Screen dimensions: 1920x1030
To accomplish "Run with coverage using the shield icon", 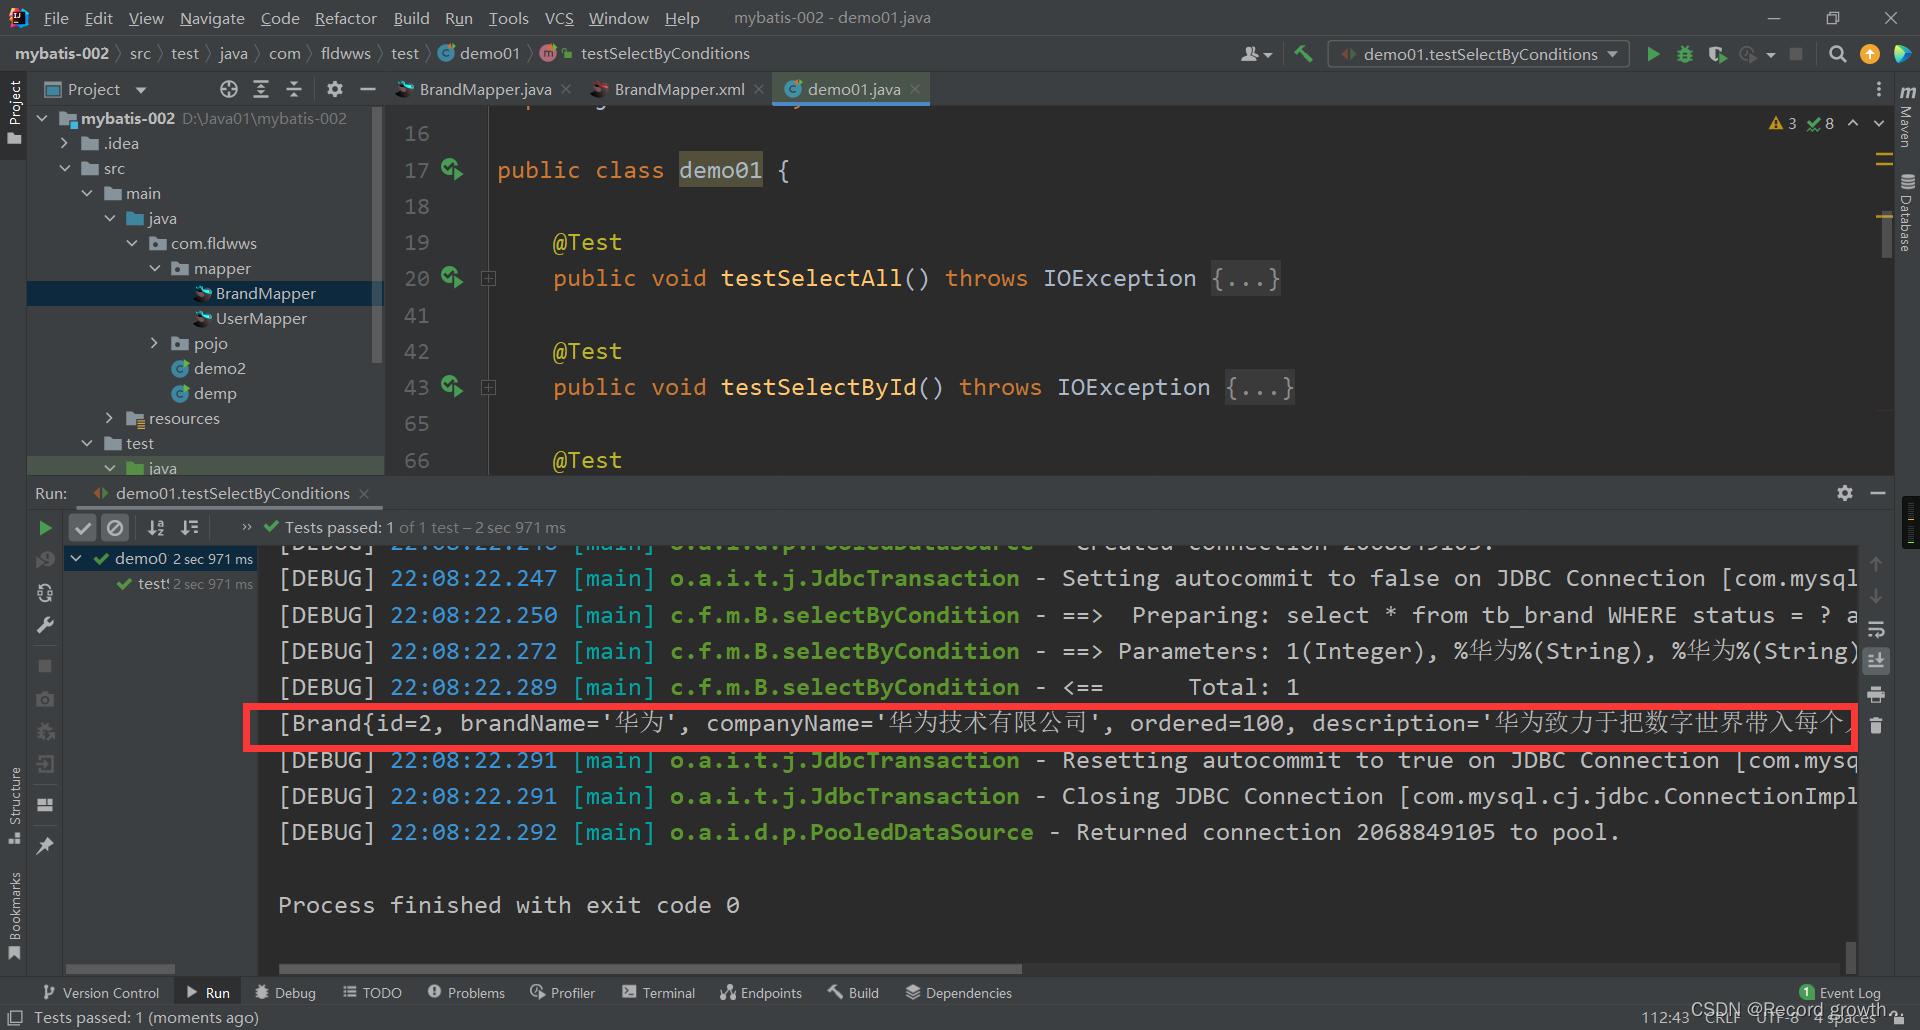I will (1717, 54).
